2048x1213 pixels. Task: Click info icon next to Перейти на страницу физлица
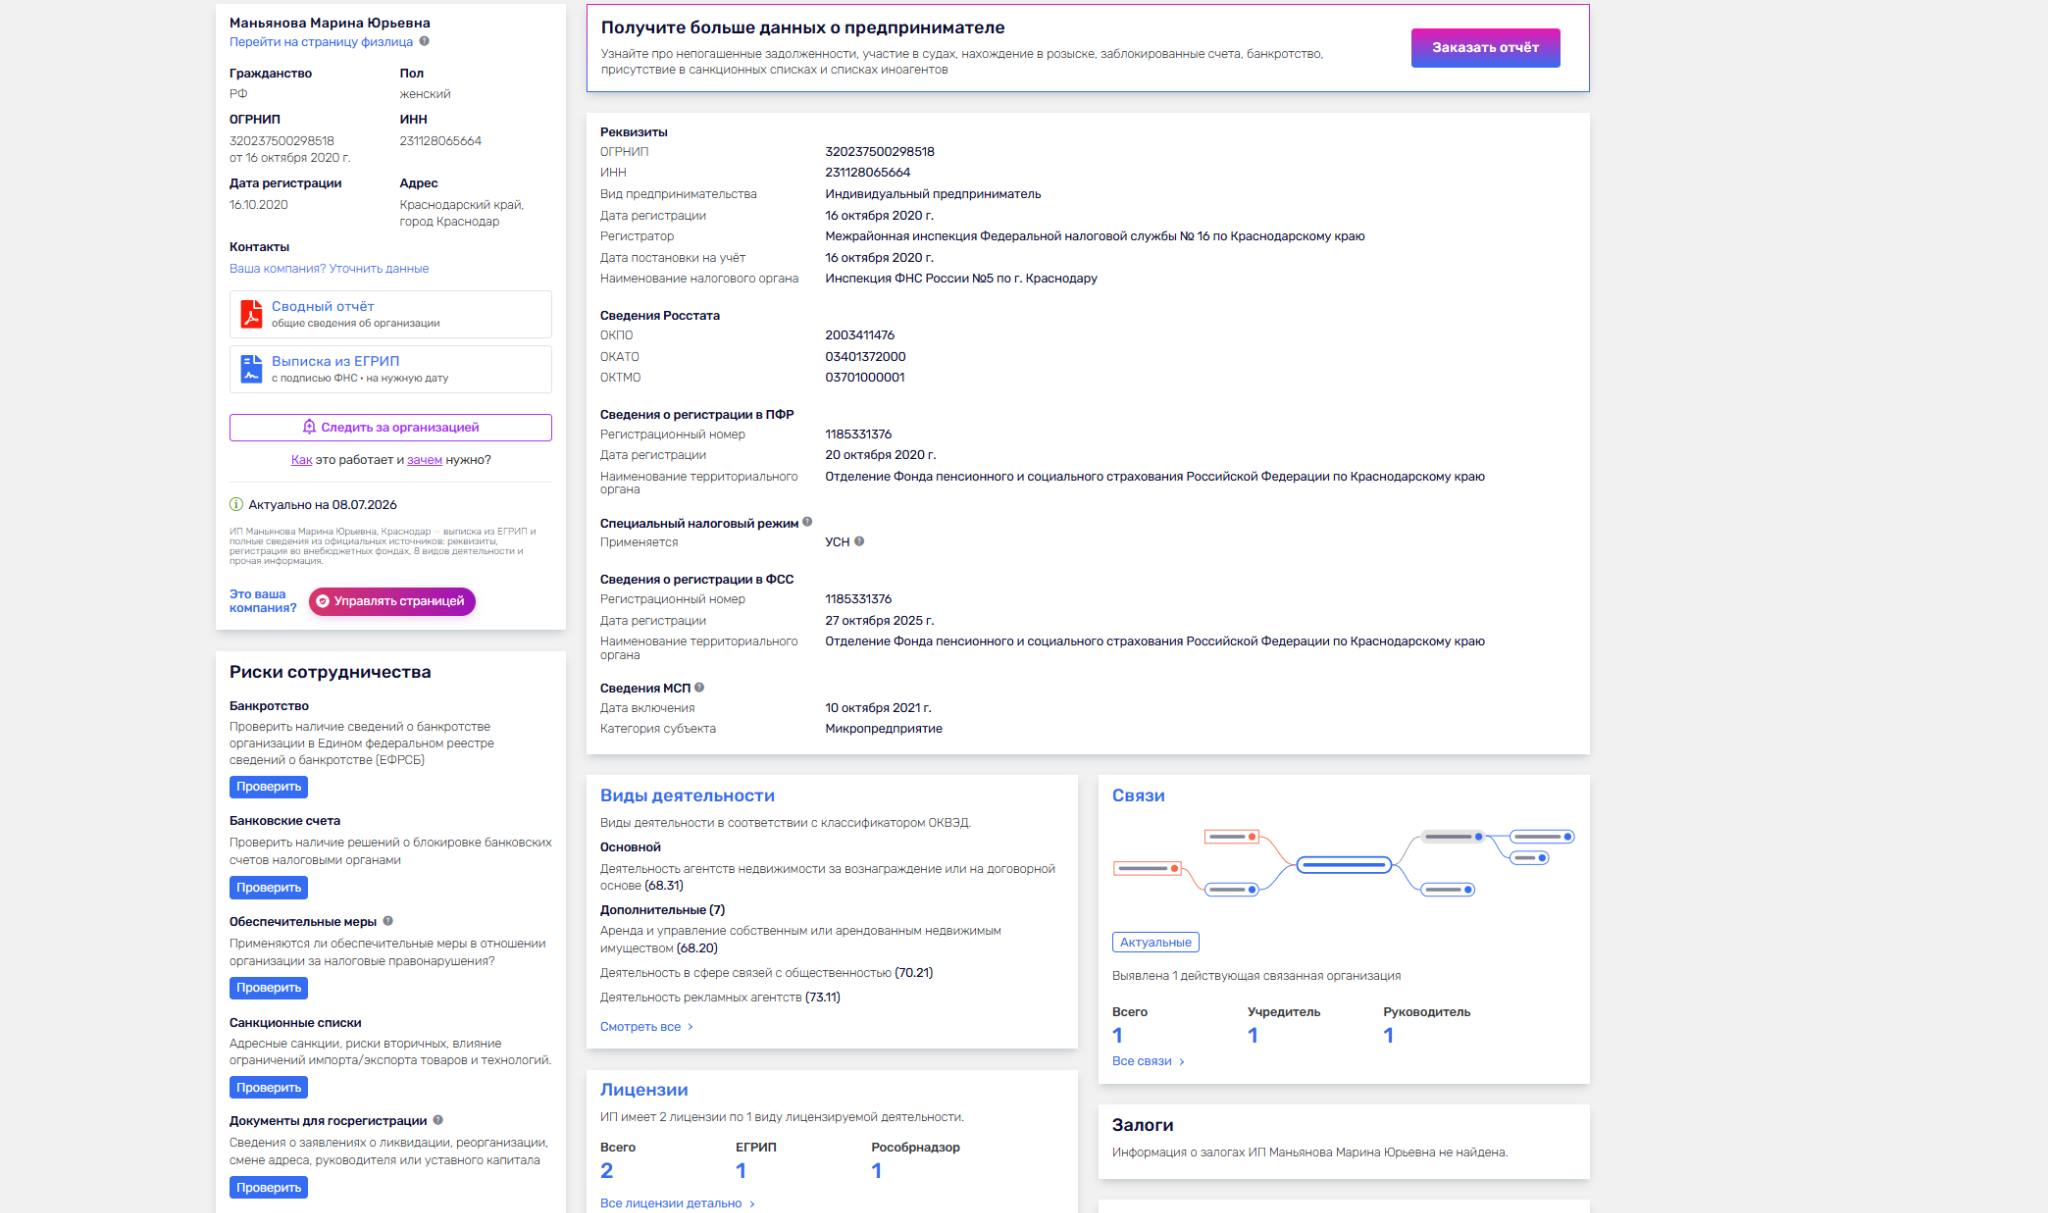pyautogui.click(x=424, y=41)
